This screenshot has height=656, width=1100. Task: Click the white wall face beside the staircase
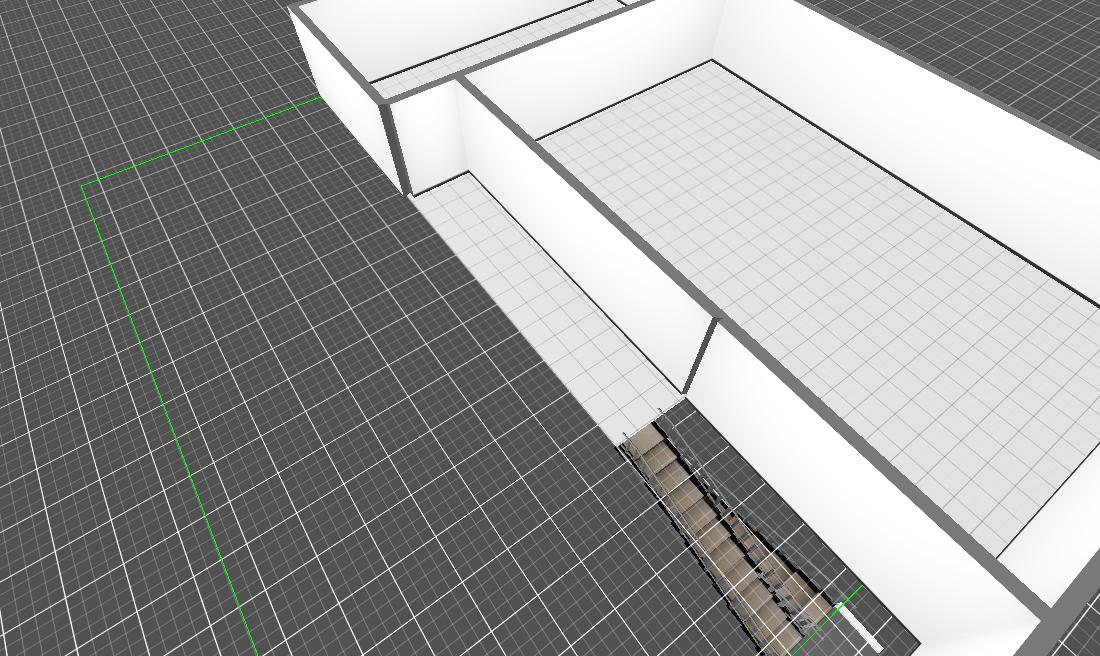tap(850, 470)
